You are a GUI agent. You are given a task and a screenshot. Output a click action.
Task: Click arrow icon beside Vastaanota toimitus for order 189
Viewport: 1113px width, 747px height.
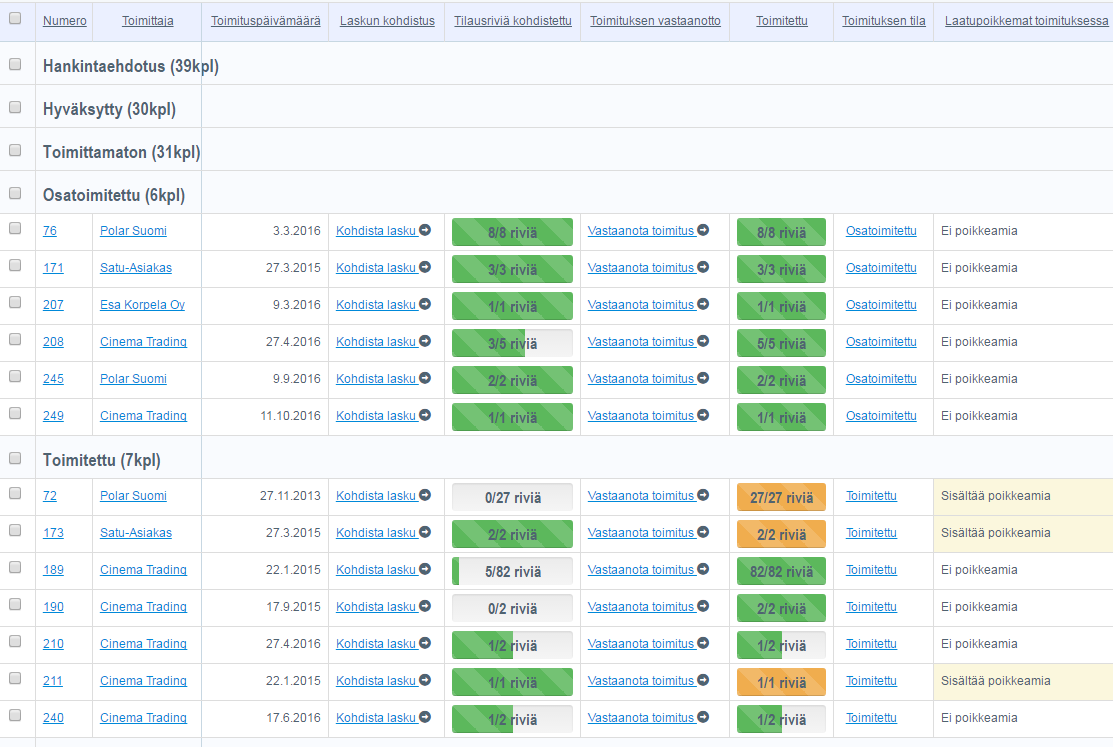point(703,570)
